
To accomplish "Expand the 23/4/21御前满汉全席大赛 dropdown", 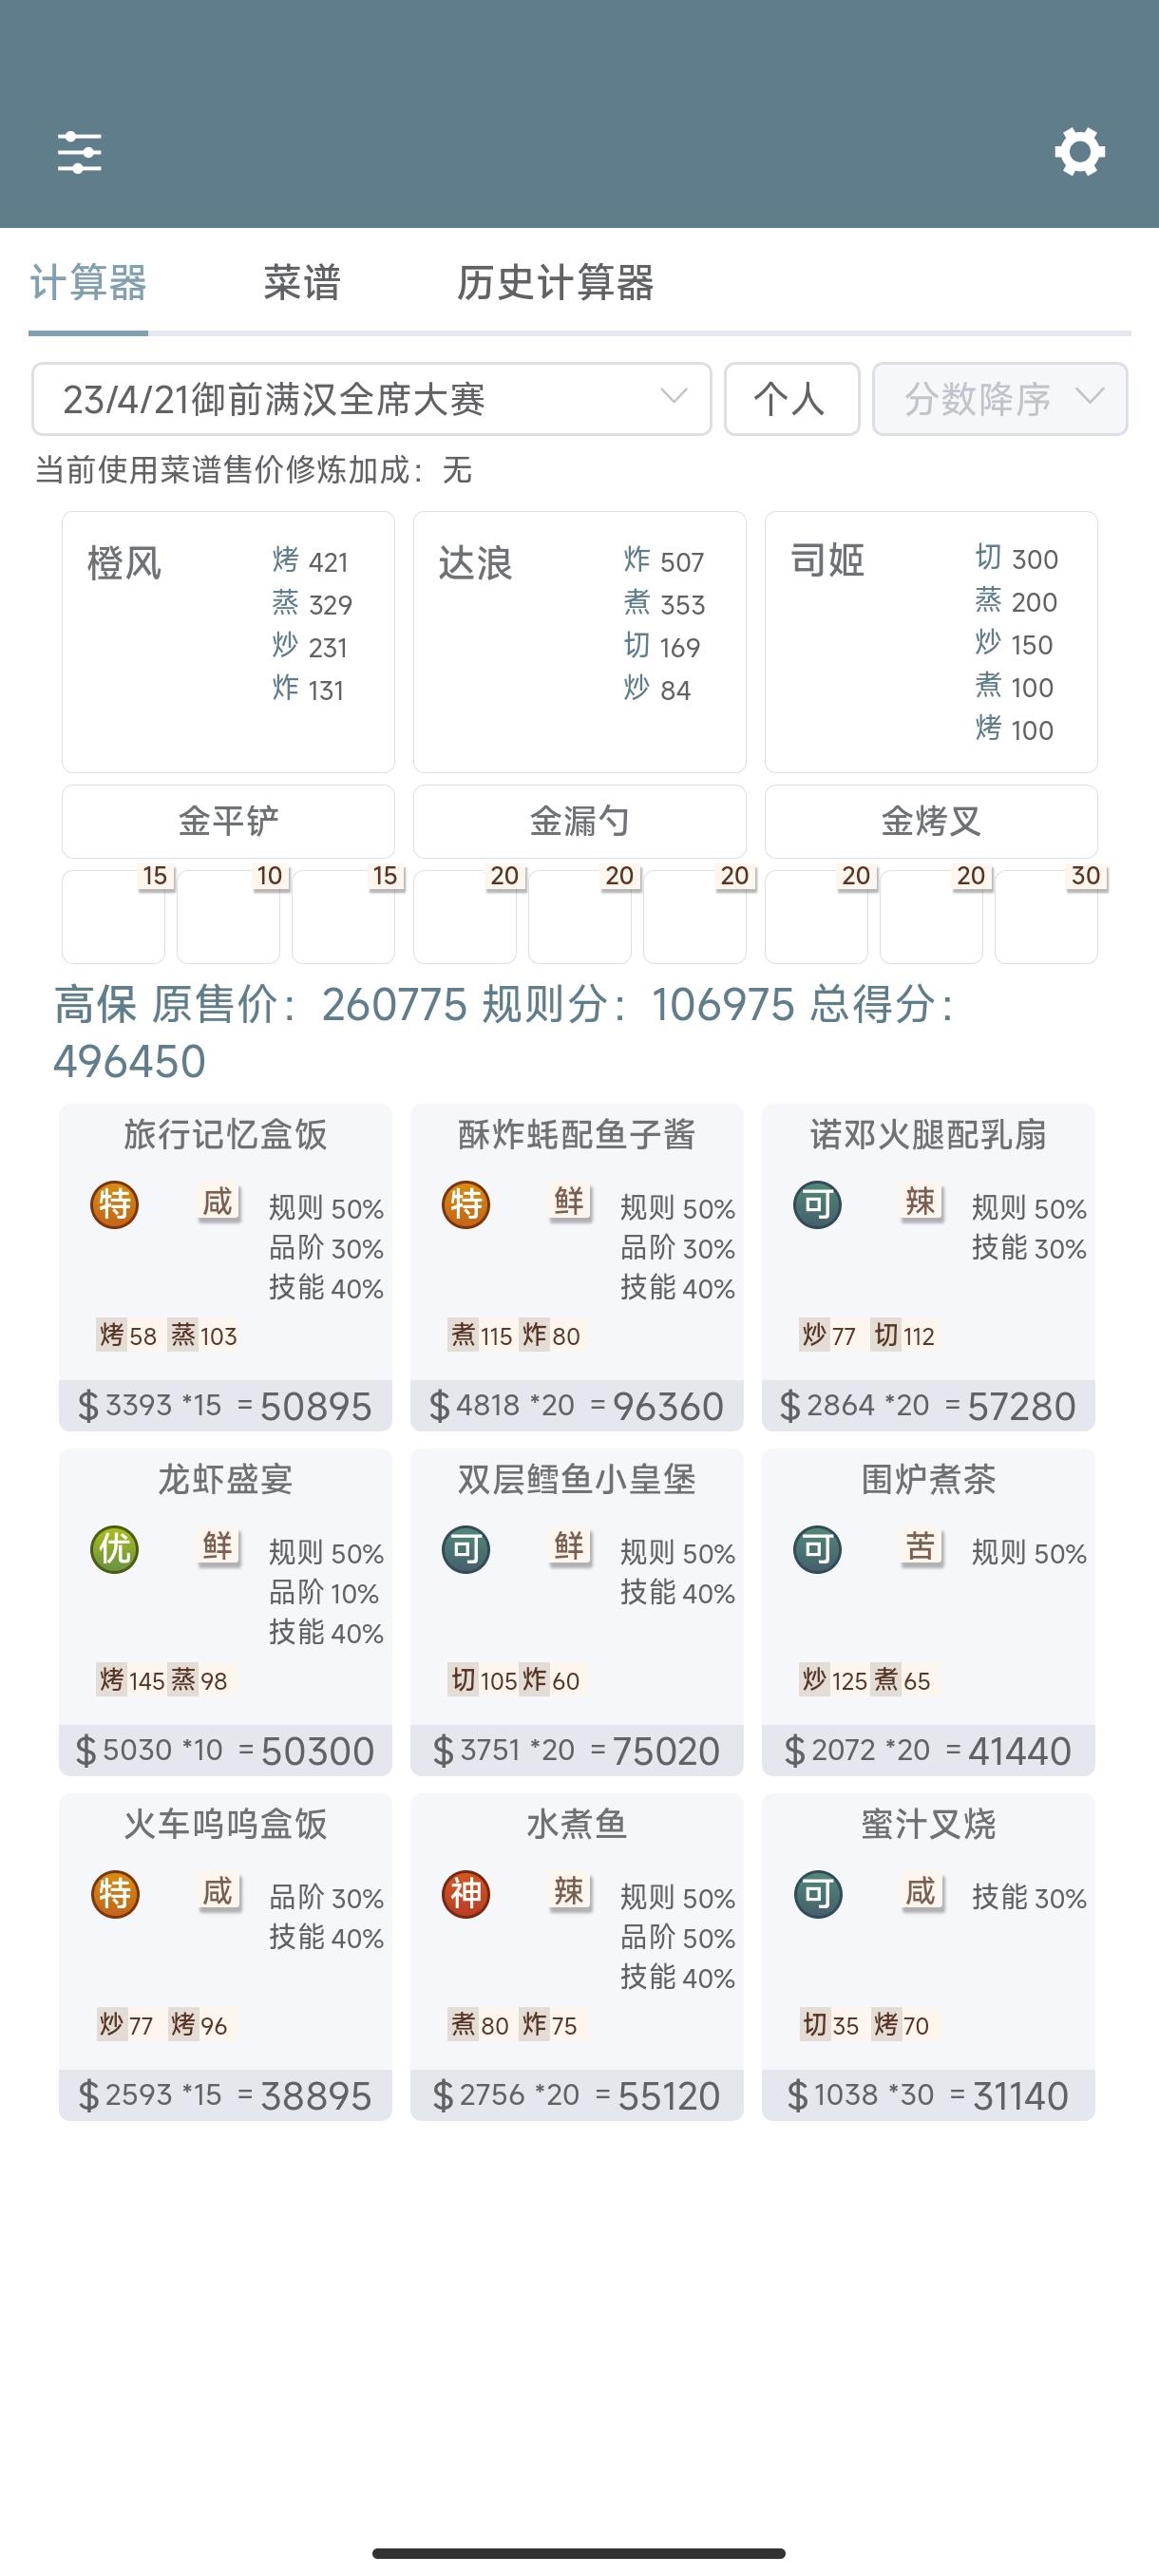I will pyautogui.click(x=371, y=399).
